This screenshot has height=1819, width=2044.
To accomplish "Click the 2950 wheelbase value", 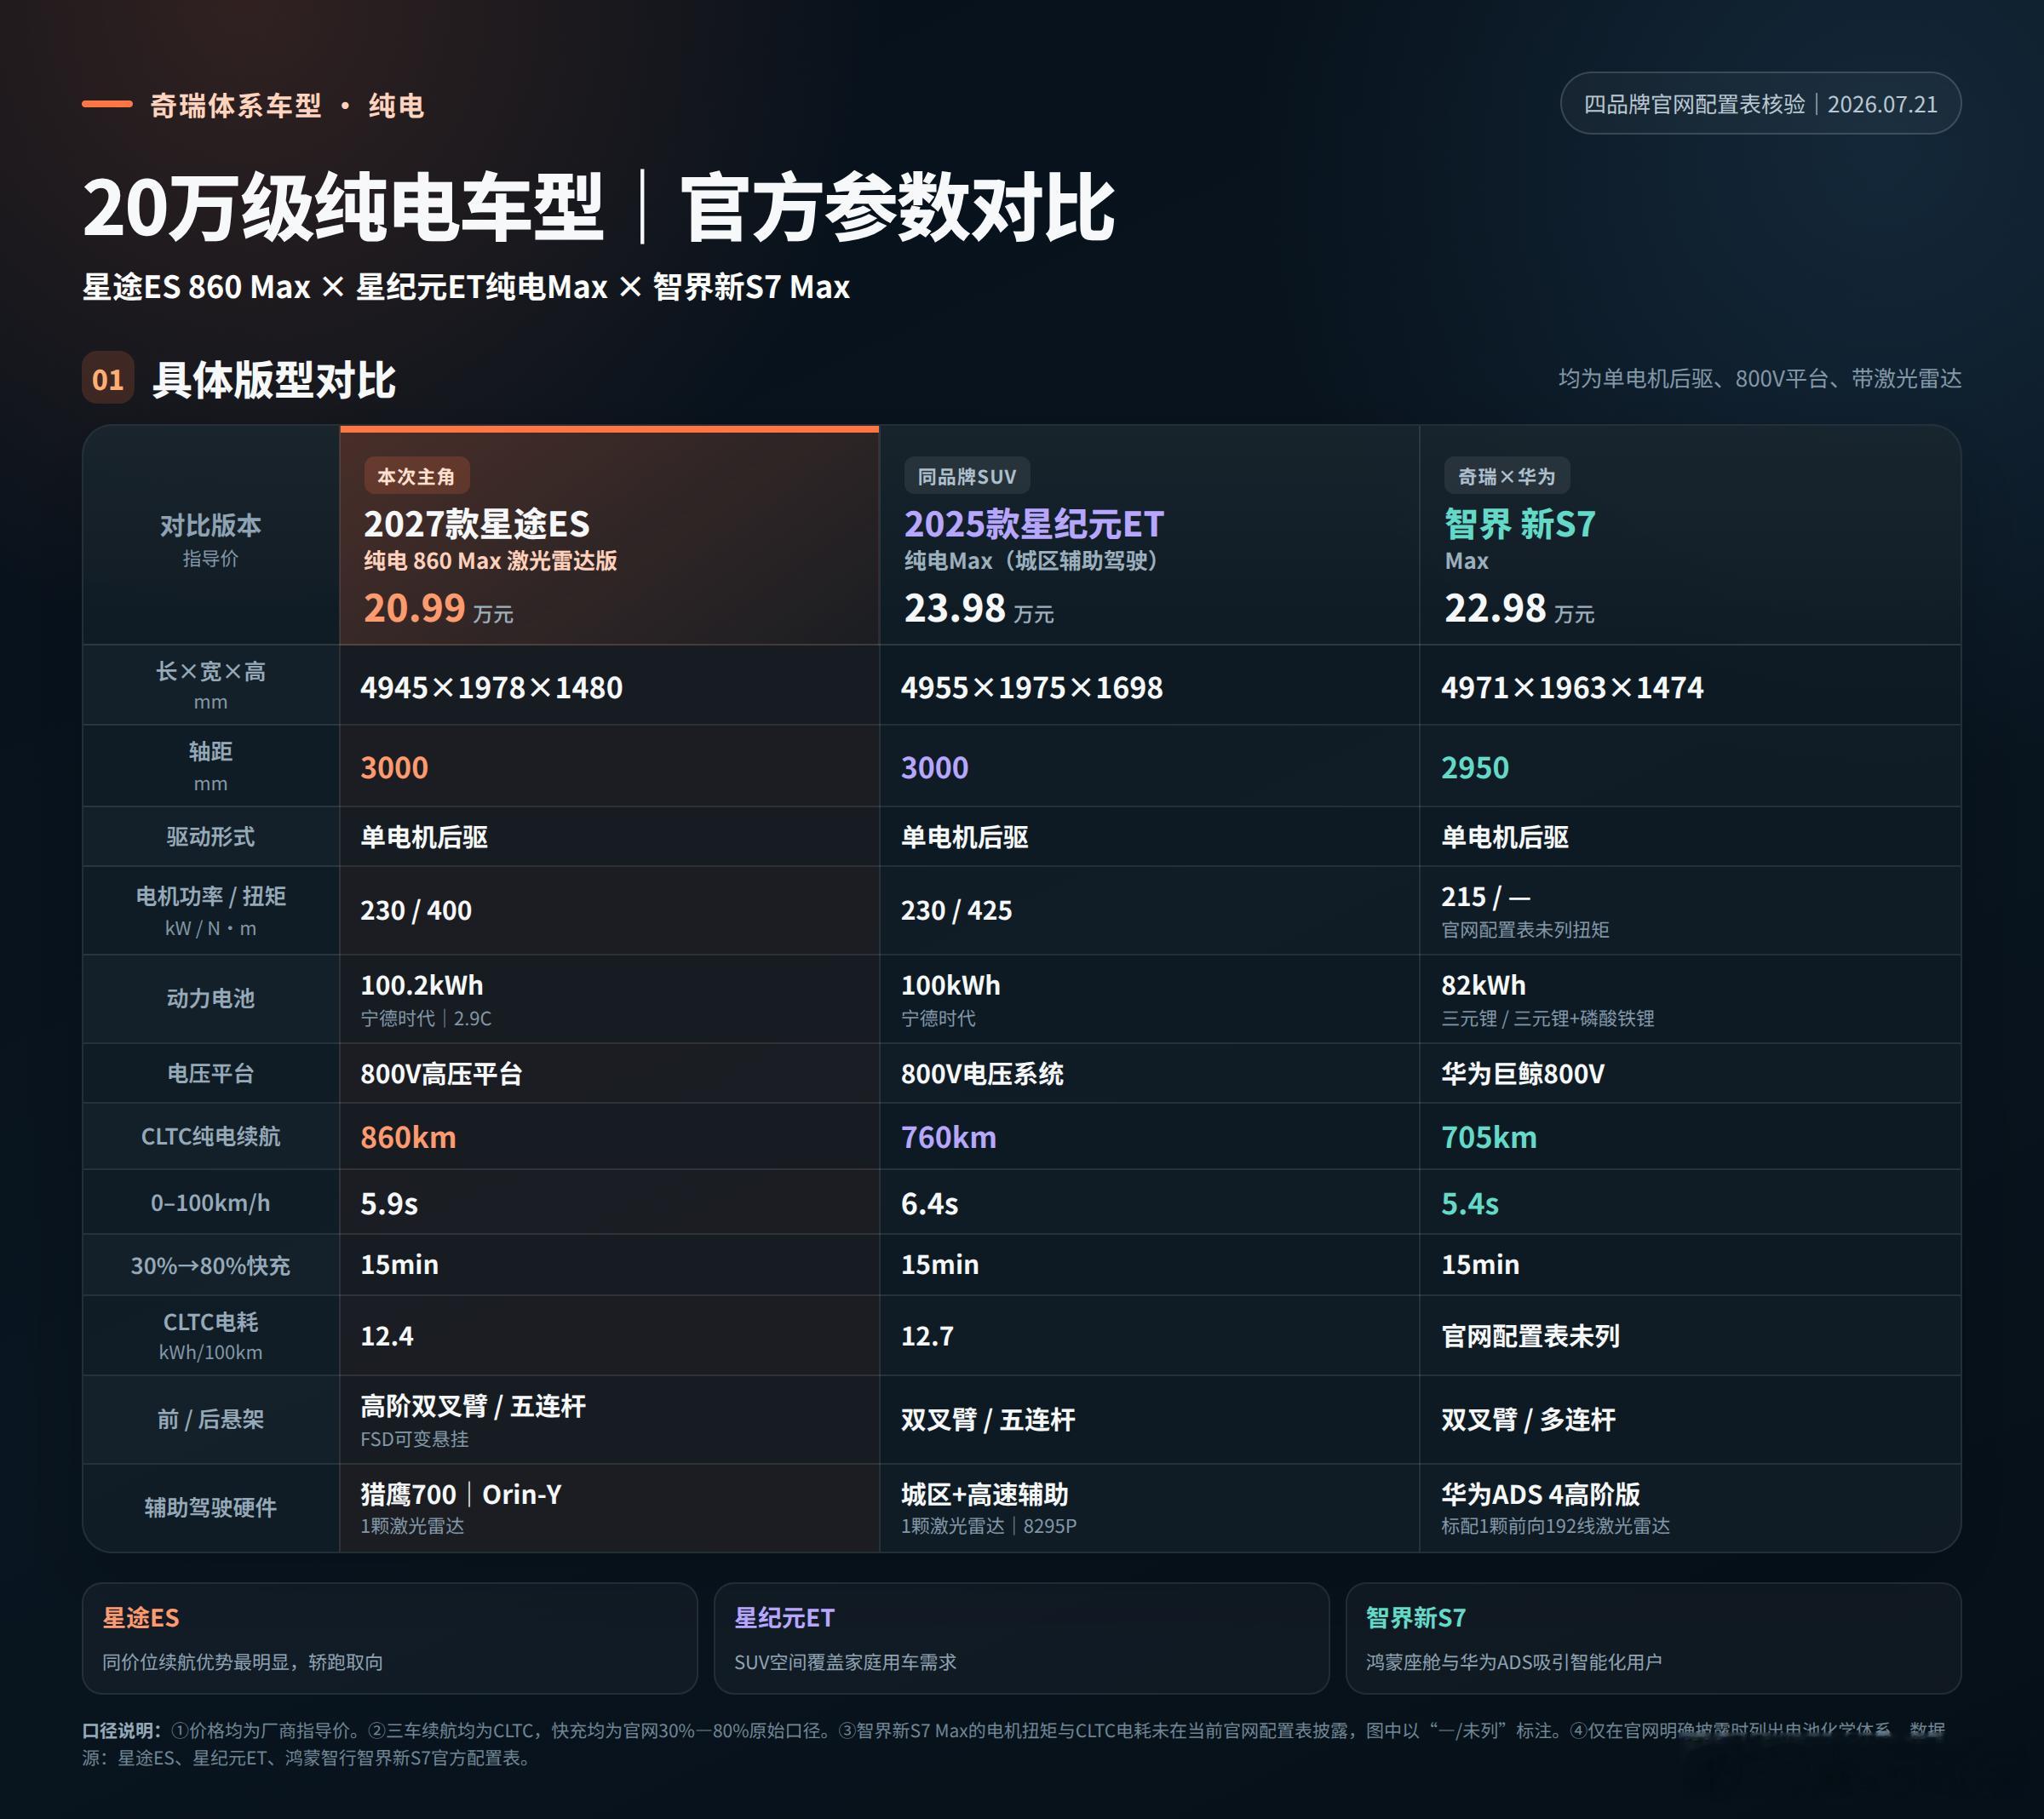I will [1475, 767].
